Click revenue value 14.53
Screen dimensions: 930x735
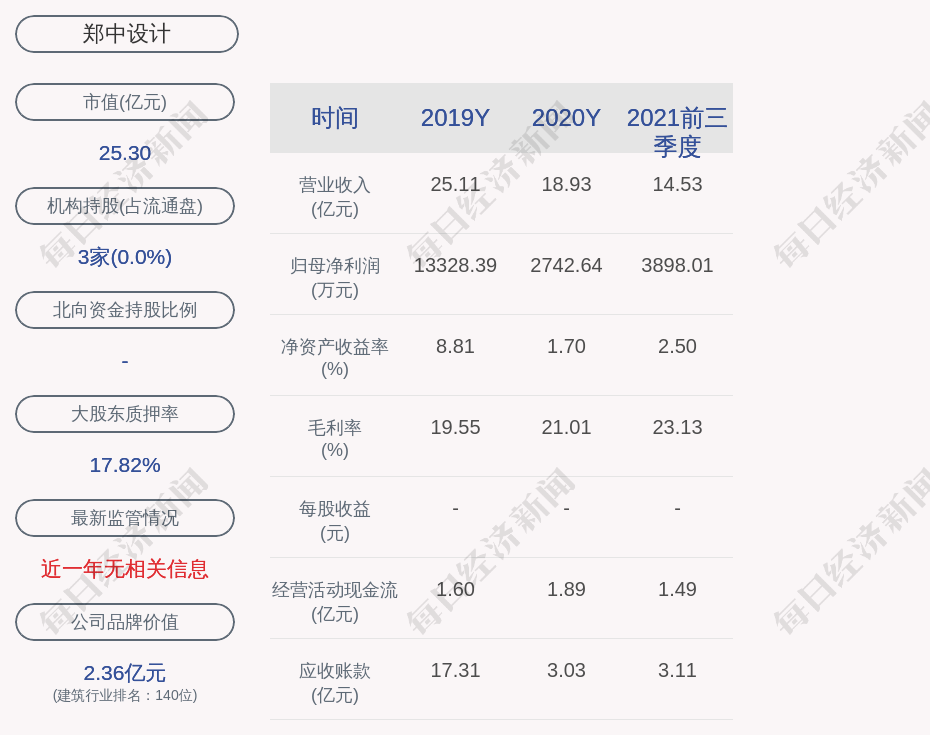pos(677,184)
